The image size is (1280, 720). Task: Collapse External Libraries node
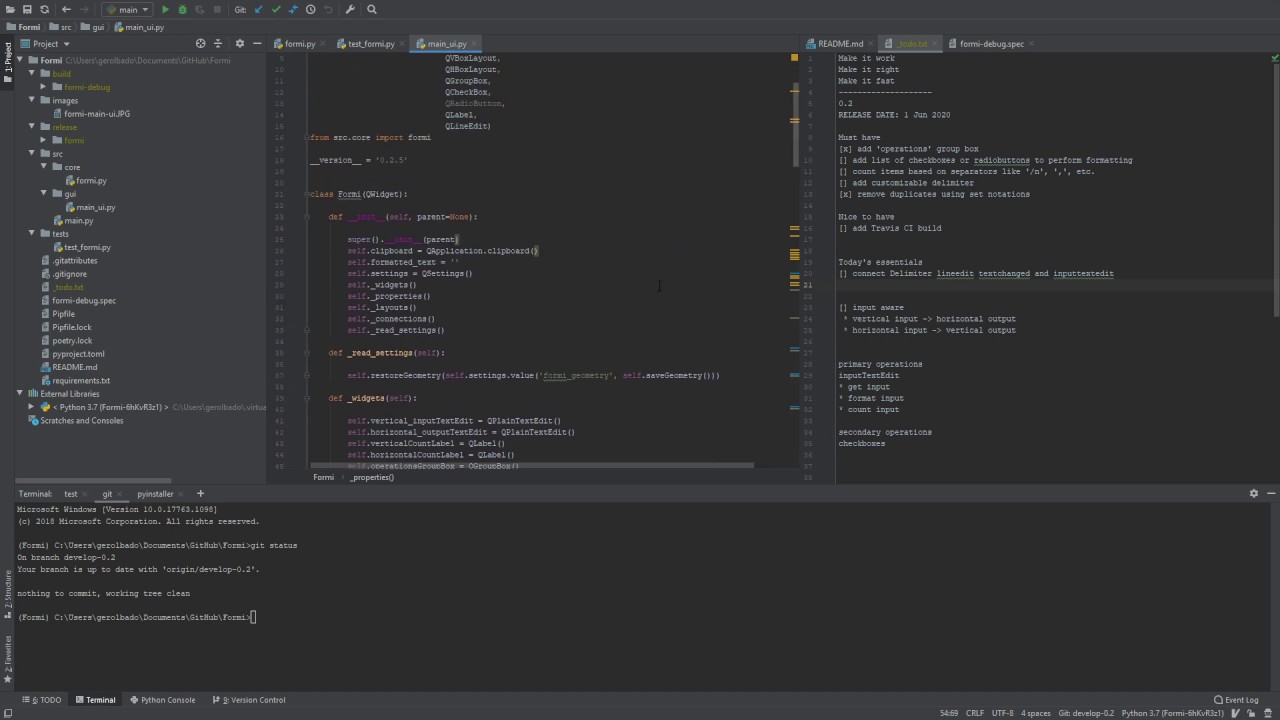[x=20, y=394]
